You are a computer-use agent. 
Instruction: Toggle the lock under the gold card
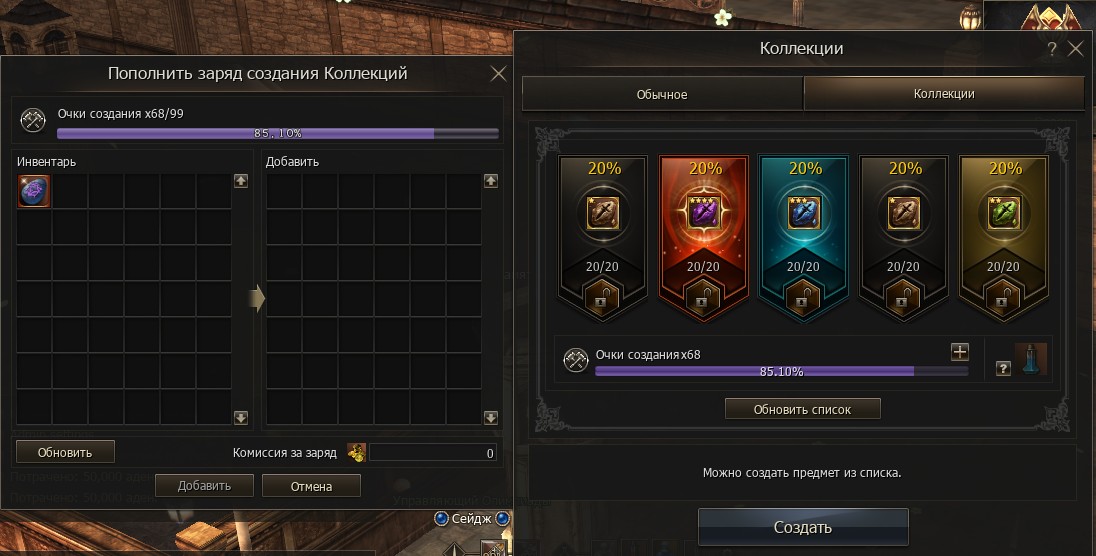pos(1004,296)
